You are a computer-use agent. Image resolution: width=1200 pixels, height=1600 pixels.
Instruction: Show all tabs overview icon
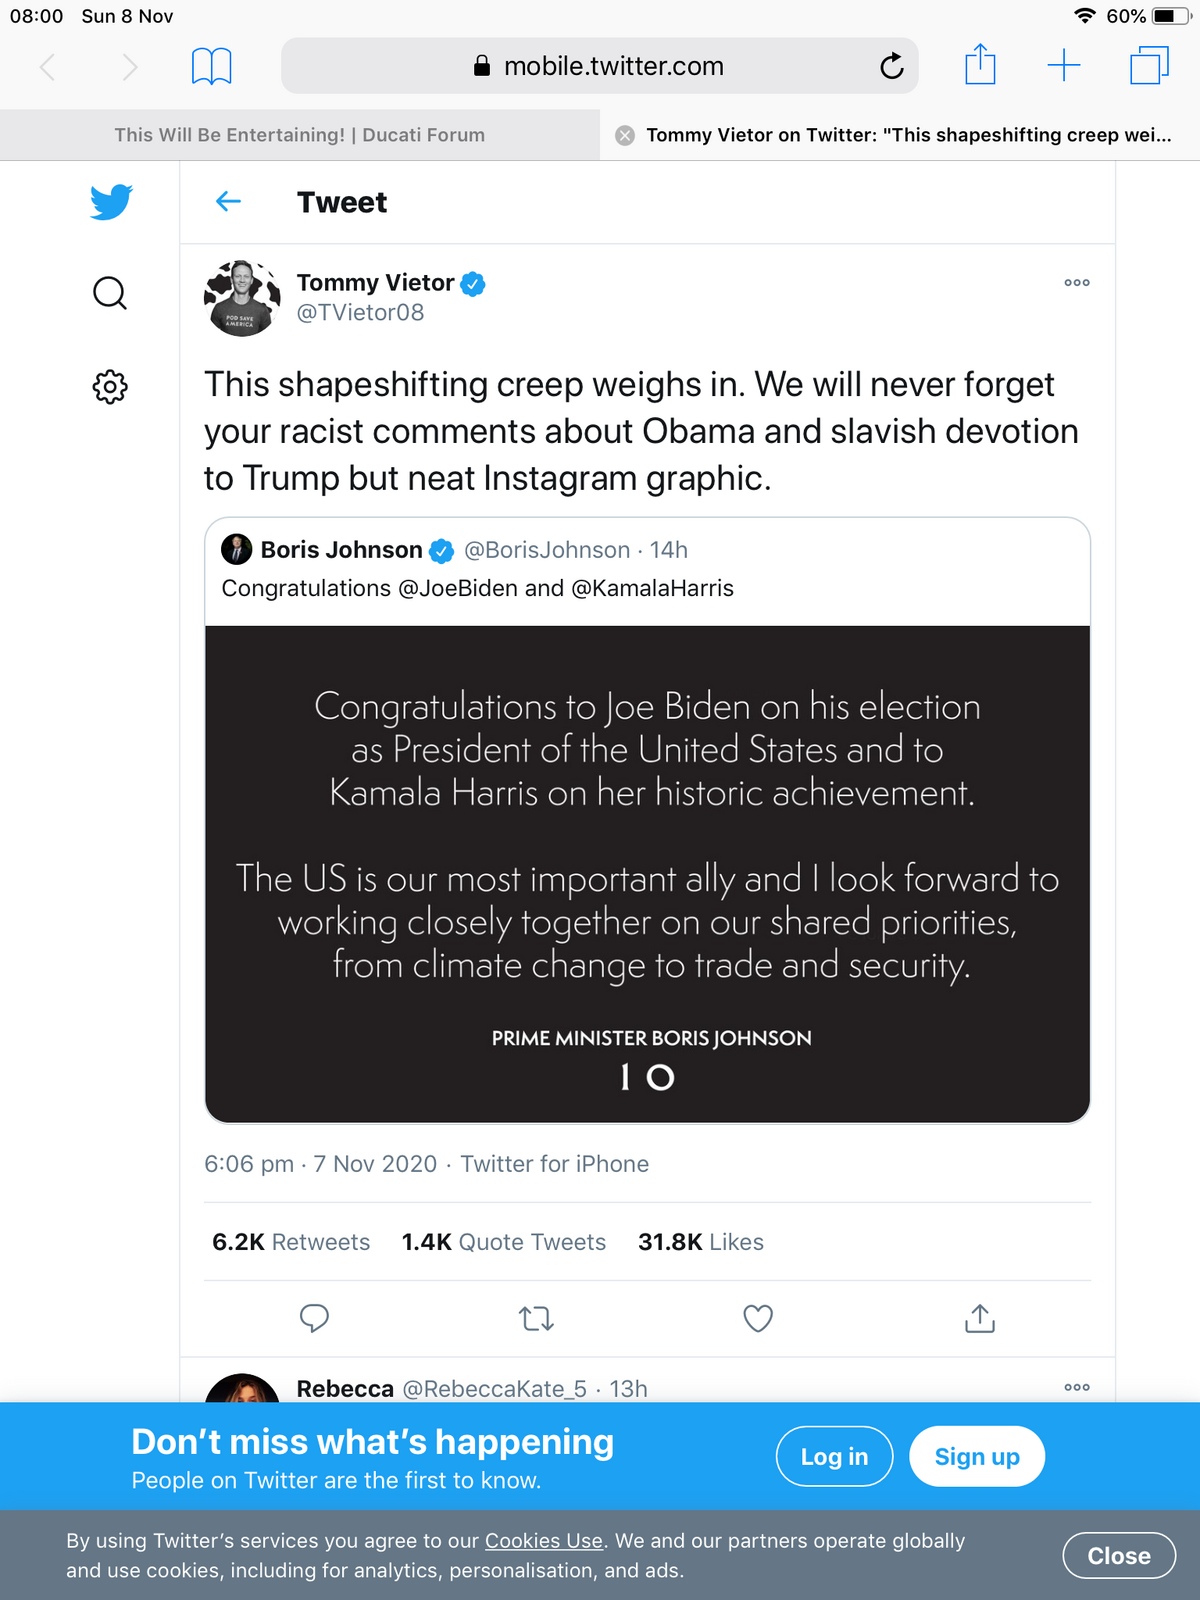point(1149,66)
